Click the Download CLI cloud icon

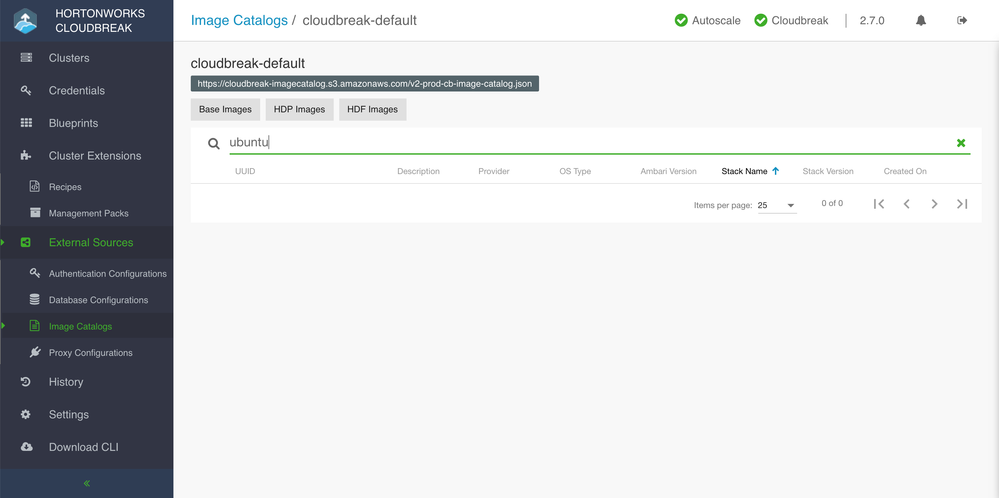pyautogui.click(x=26, y=447)
